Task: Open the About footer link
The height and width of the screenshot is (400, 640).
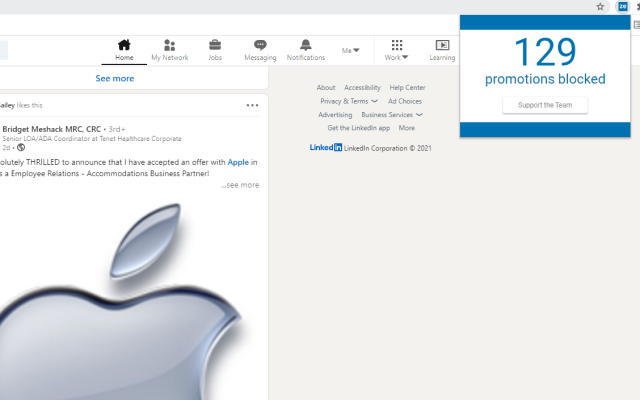Action: tap(326, 87)
